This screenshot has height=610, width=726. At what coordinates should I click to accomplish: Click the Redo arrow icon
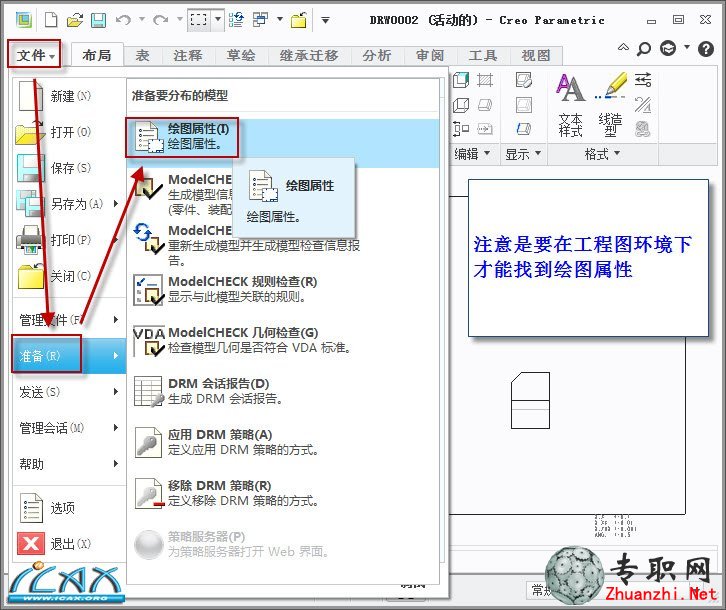tap(160, 20)
